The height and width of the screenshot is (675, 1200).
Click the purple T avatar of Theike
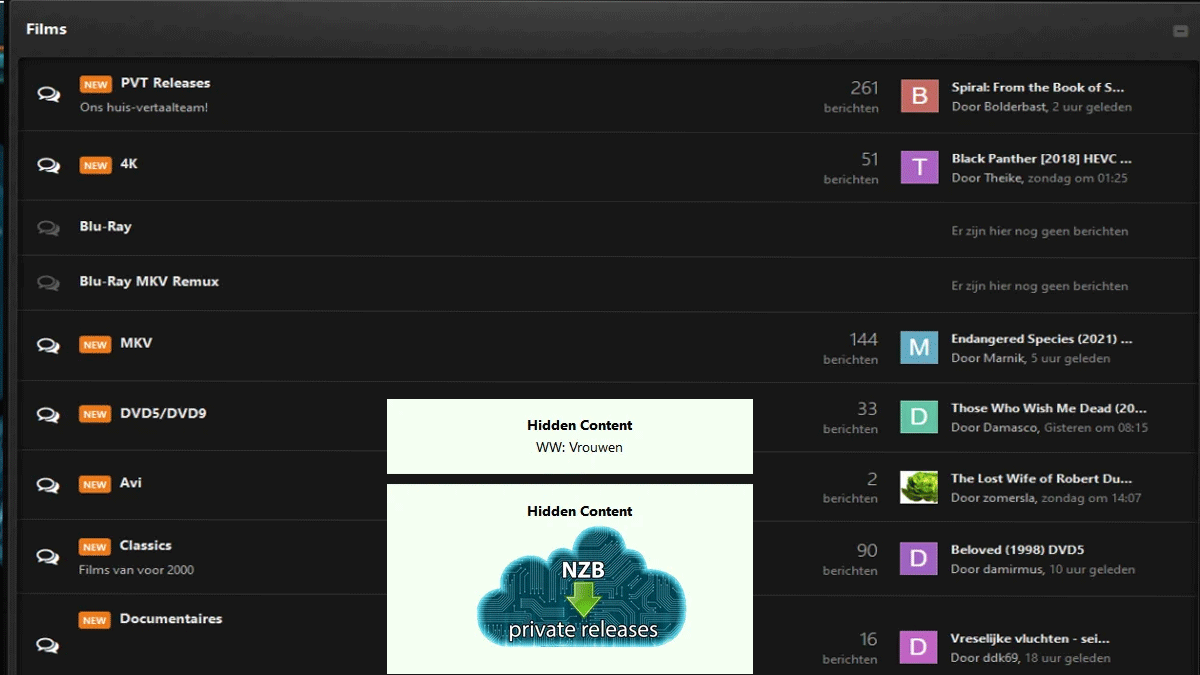pyautogui.click(x=919, y=167)
